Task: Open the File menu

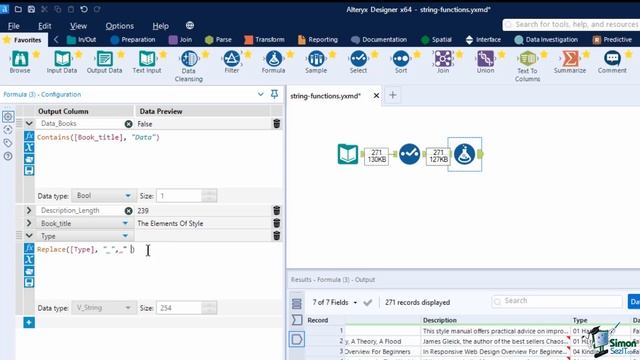Action: click(13, 26)
